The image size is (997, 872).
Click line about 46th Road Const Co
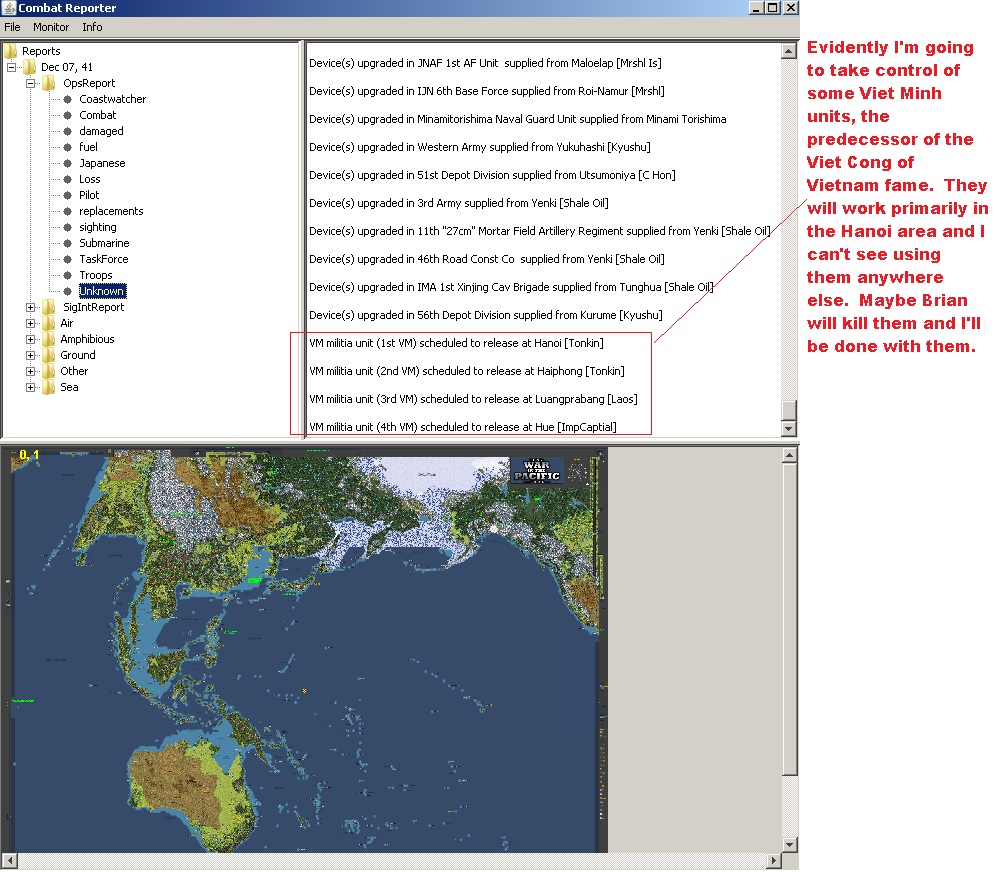[x=486, y=259]
